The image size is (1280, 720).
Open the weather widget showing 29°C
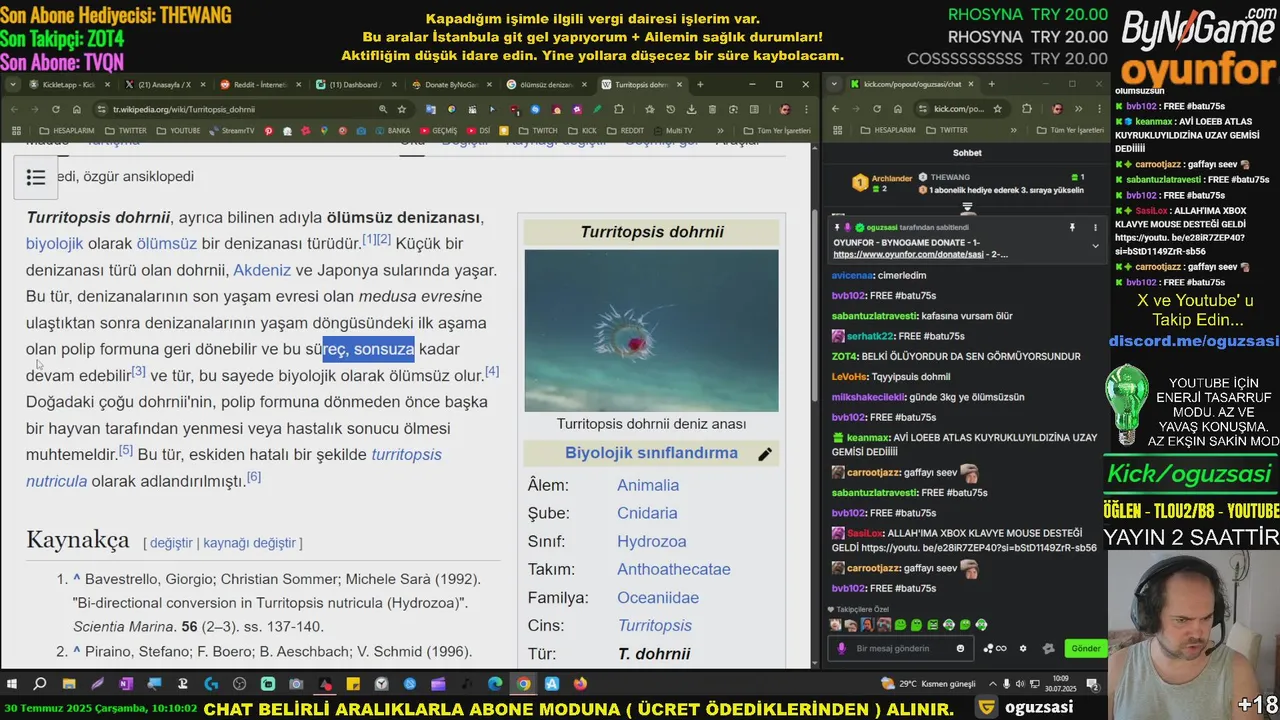pyautogui.click(x=927, y=684)
